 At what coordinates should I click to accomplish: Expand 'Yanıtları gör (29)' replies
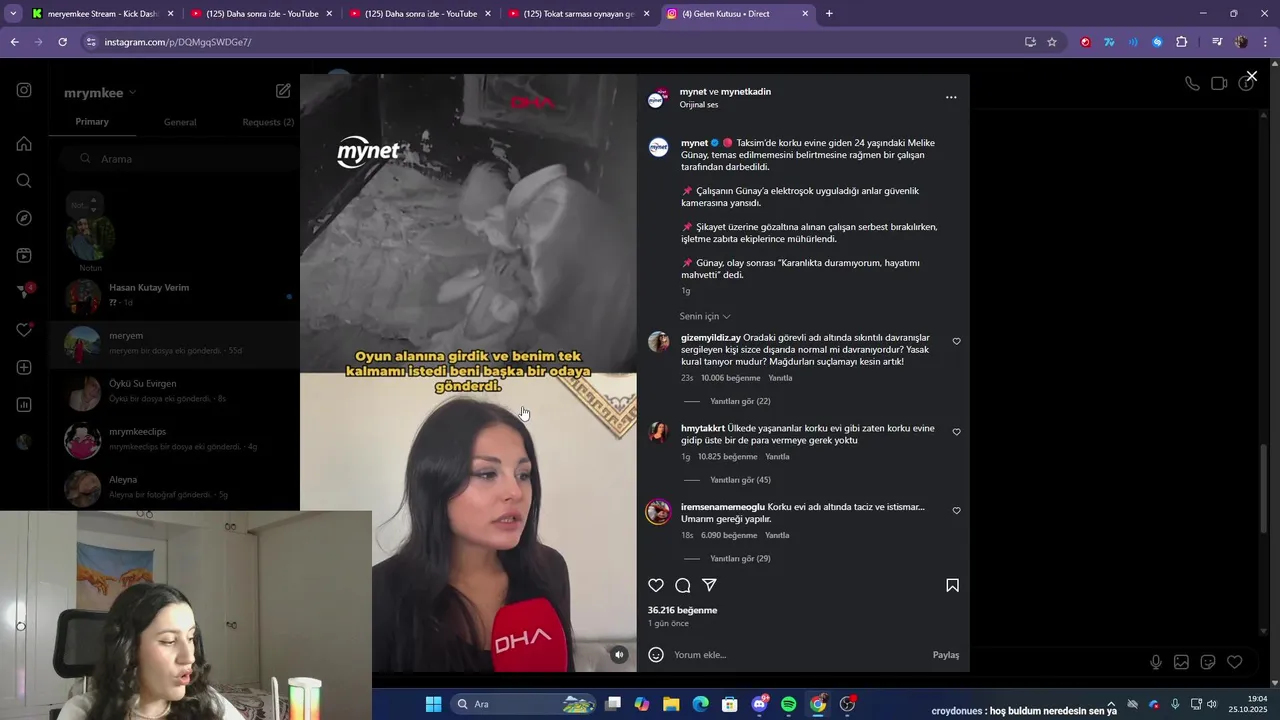pyautogui.click(x=740, y=559)
